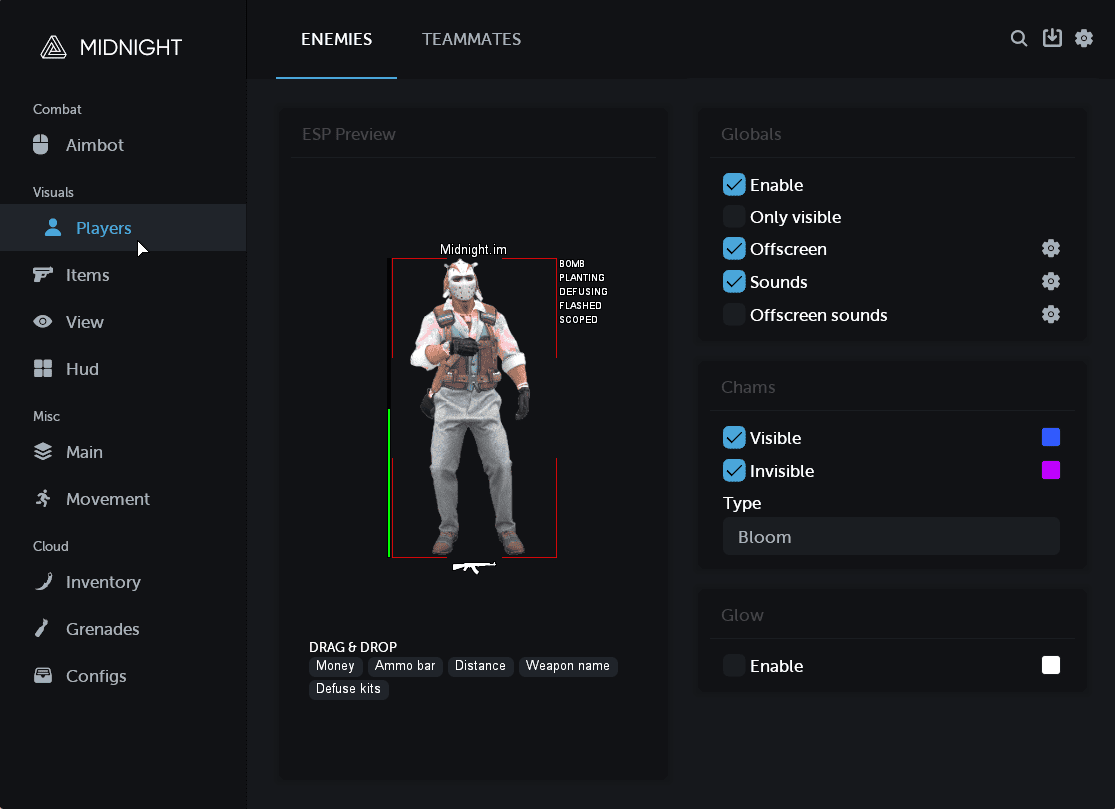Screen dimensions: 1115x809
Task: Switch to the Teammates tab
Action: pos(471,40)
